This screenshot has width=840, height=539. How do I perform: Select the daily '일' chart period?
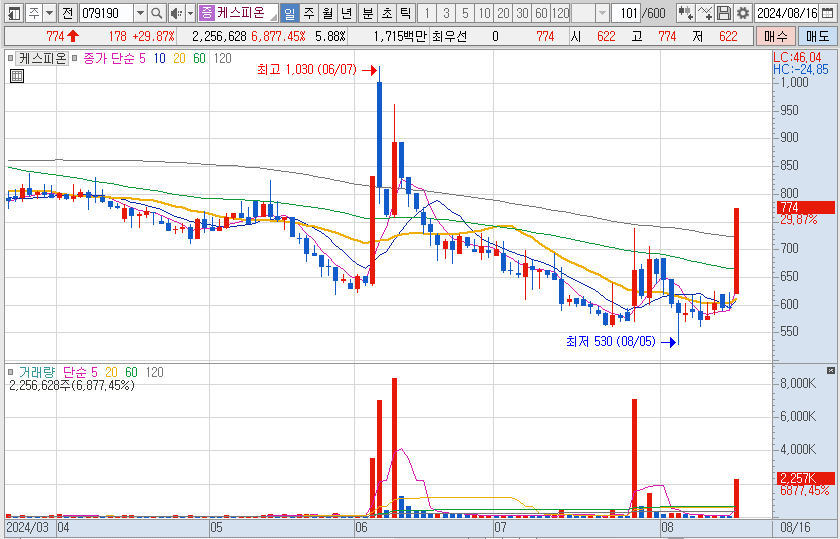pyautogui.click(x=289, y=13)
